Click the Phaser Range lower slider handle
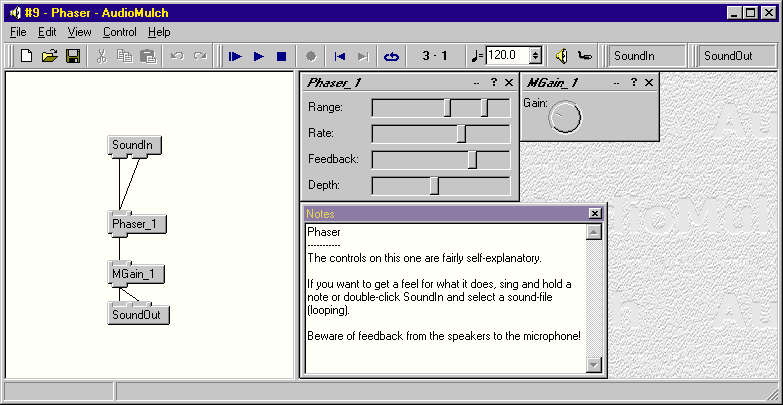783x405 pixels. (448, 107)
